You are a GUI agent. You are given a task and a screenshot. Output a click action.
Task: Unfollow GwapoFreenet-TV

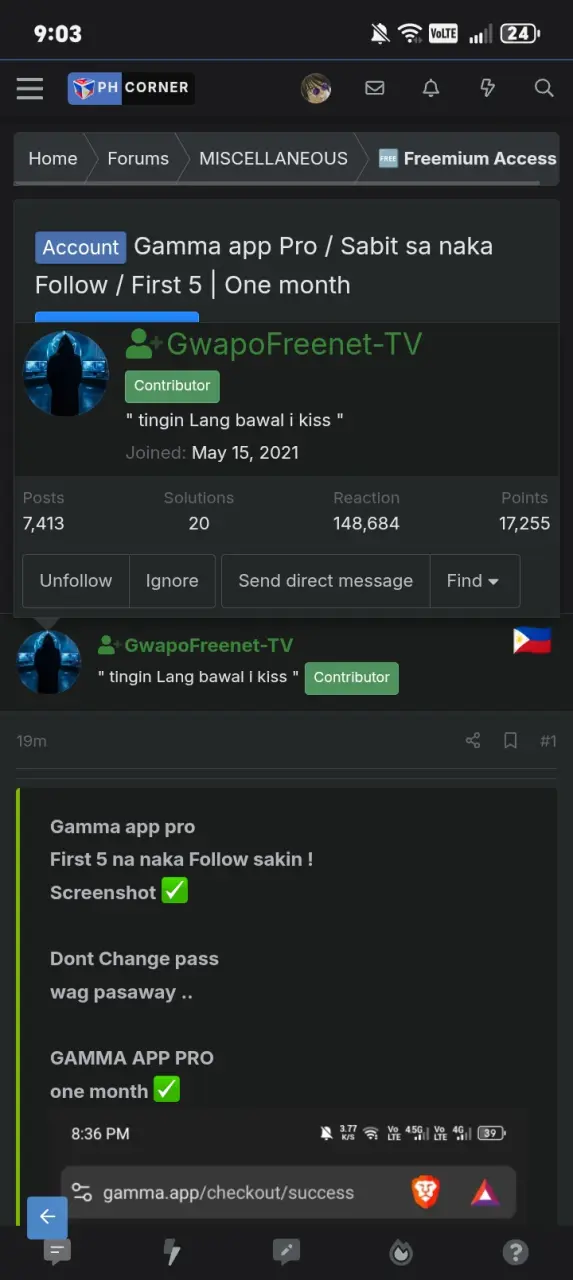76,581
